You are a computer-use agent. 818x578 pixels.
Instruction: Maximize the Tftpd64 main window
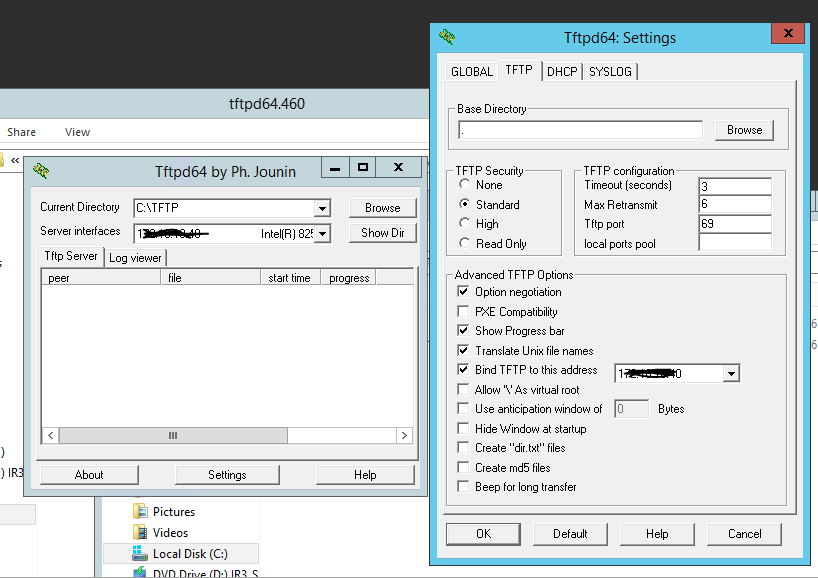(x=363, y=168)
